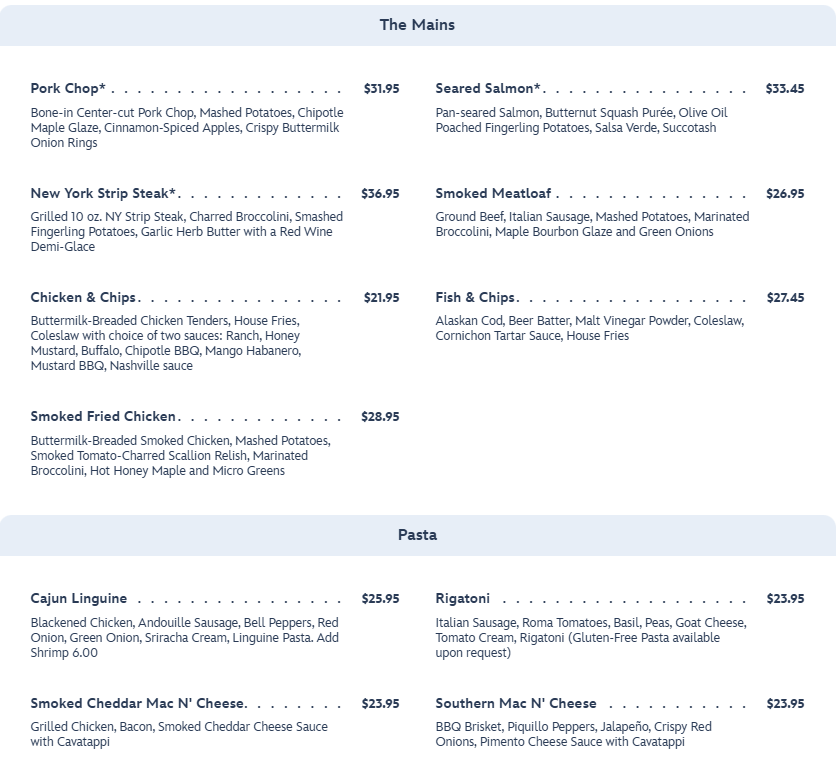The width and height of the screenshot is (837, 773).
Task: Click the Smoked Meatloaf description text
Action: [592, 224]
